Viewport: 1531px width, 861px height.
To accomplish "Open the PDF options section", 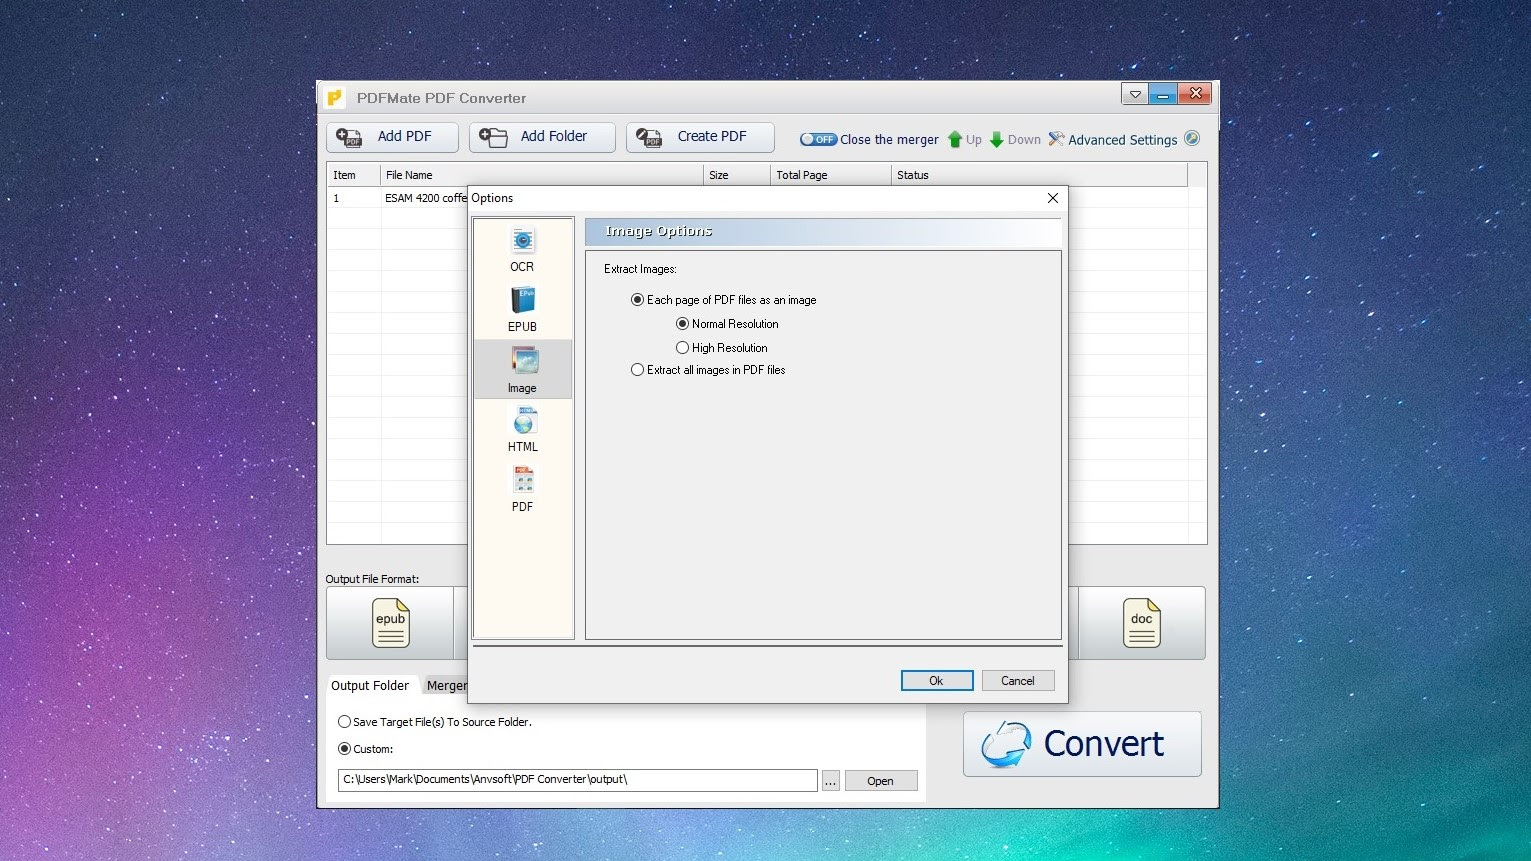I will point(522,489).
